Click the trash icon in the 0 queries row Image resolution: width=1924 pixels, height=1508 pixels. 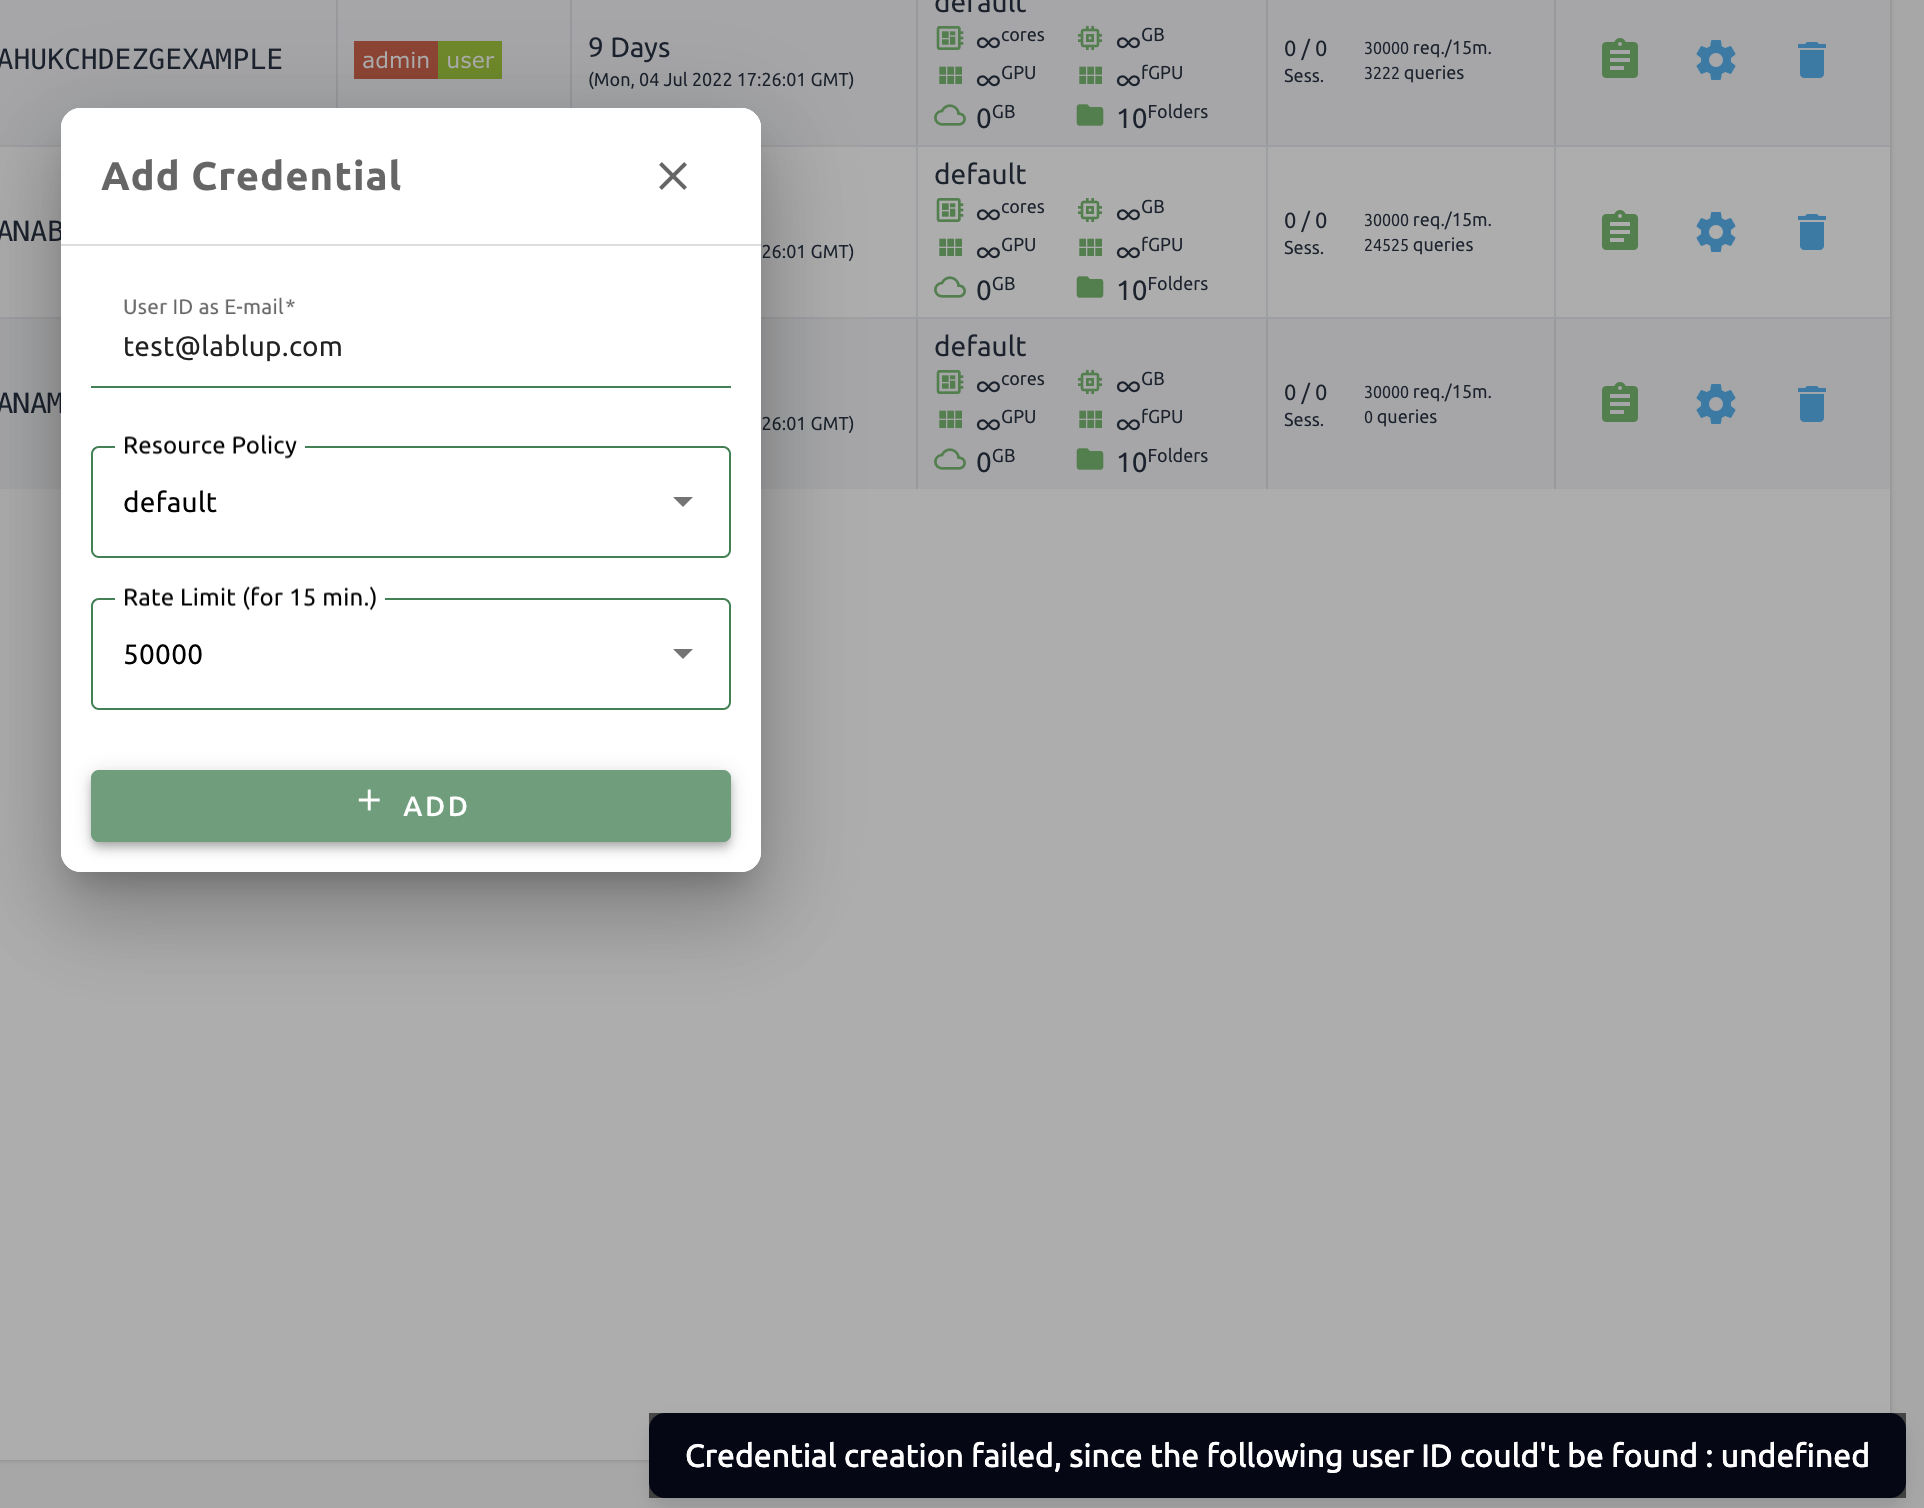[x=1811, y=404]
